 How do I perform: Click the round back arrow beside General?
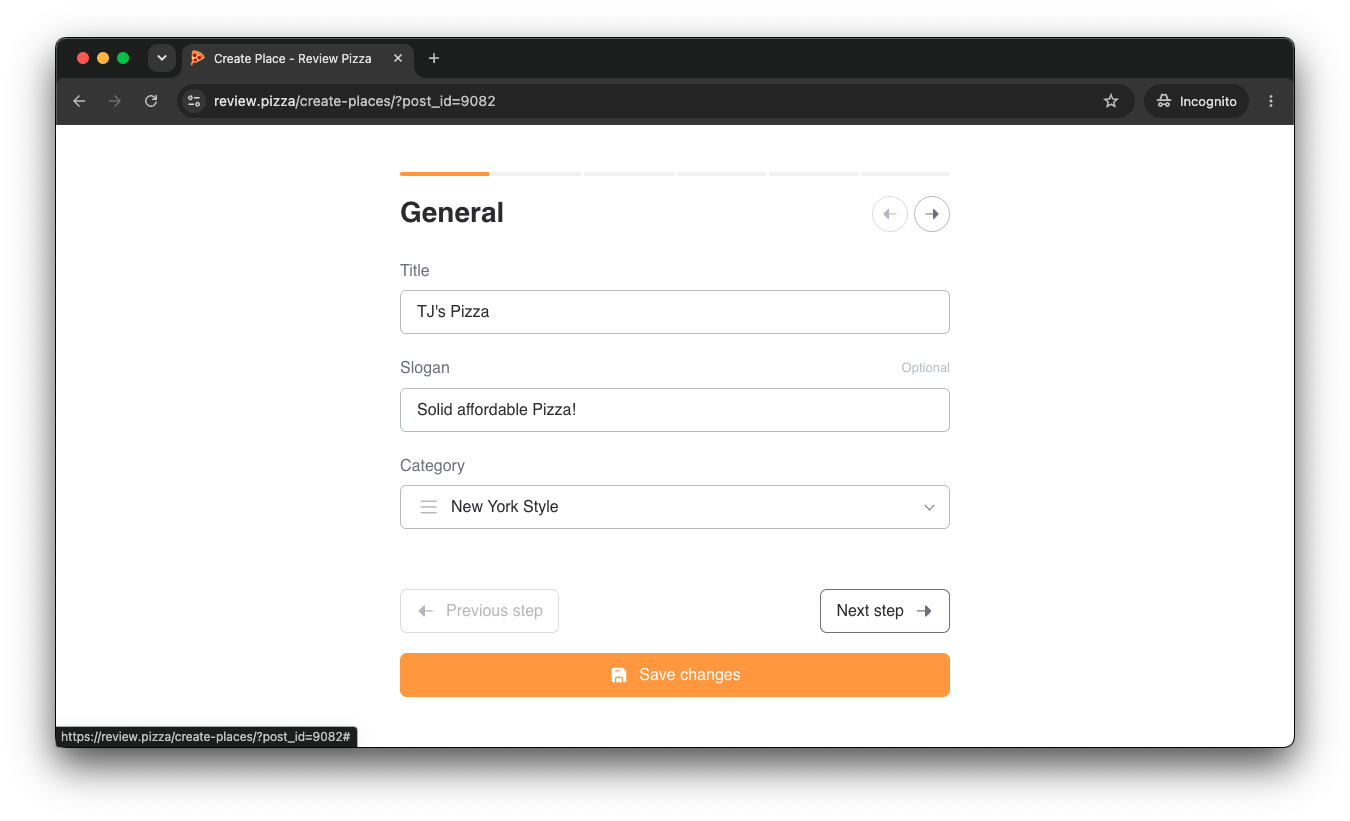(890, 214)
